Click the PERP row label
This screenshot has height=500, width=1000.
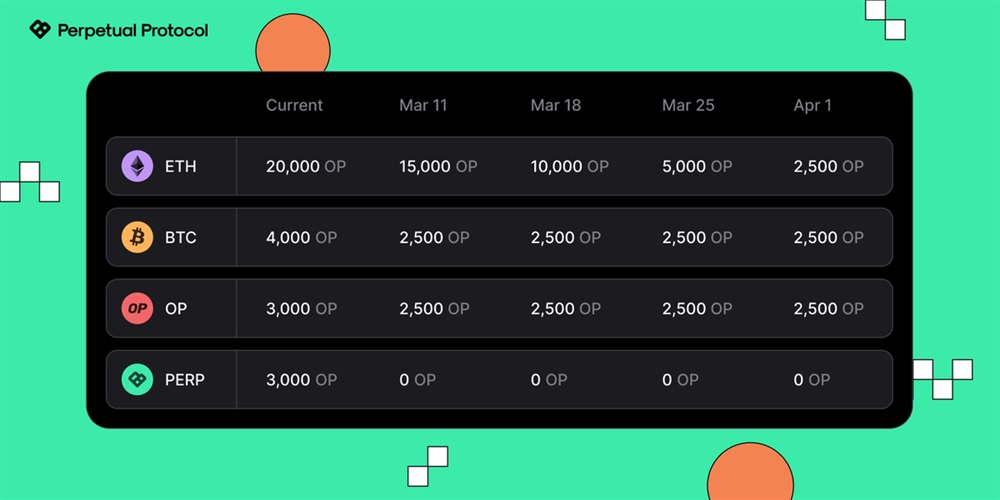[x=184, y=380]
